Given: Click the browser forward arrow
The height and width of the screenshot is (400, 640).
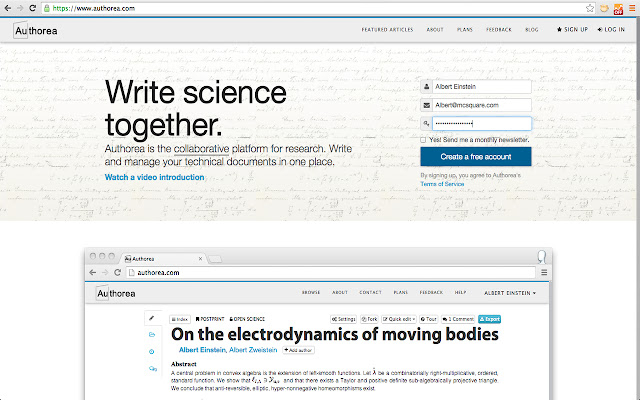Looking at the screenshot, I should click(x=20, y=8).
